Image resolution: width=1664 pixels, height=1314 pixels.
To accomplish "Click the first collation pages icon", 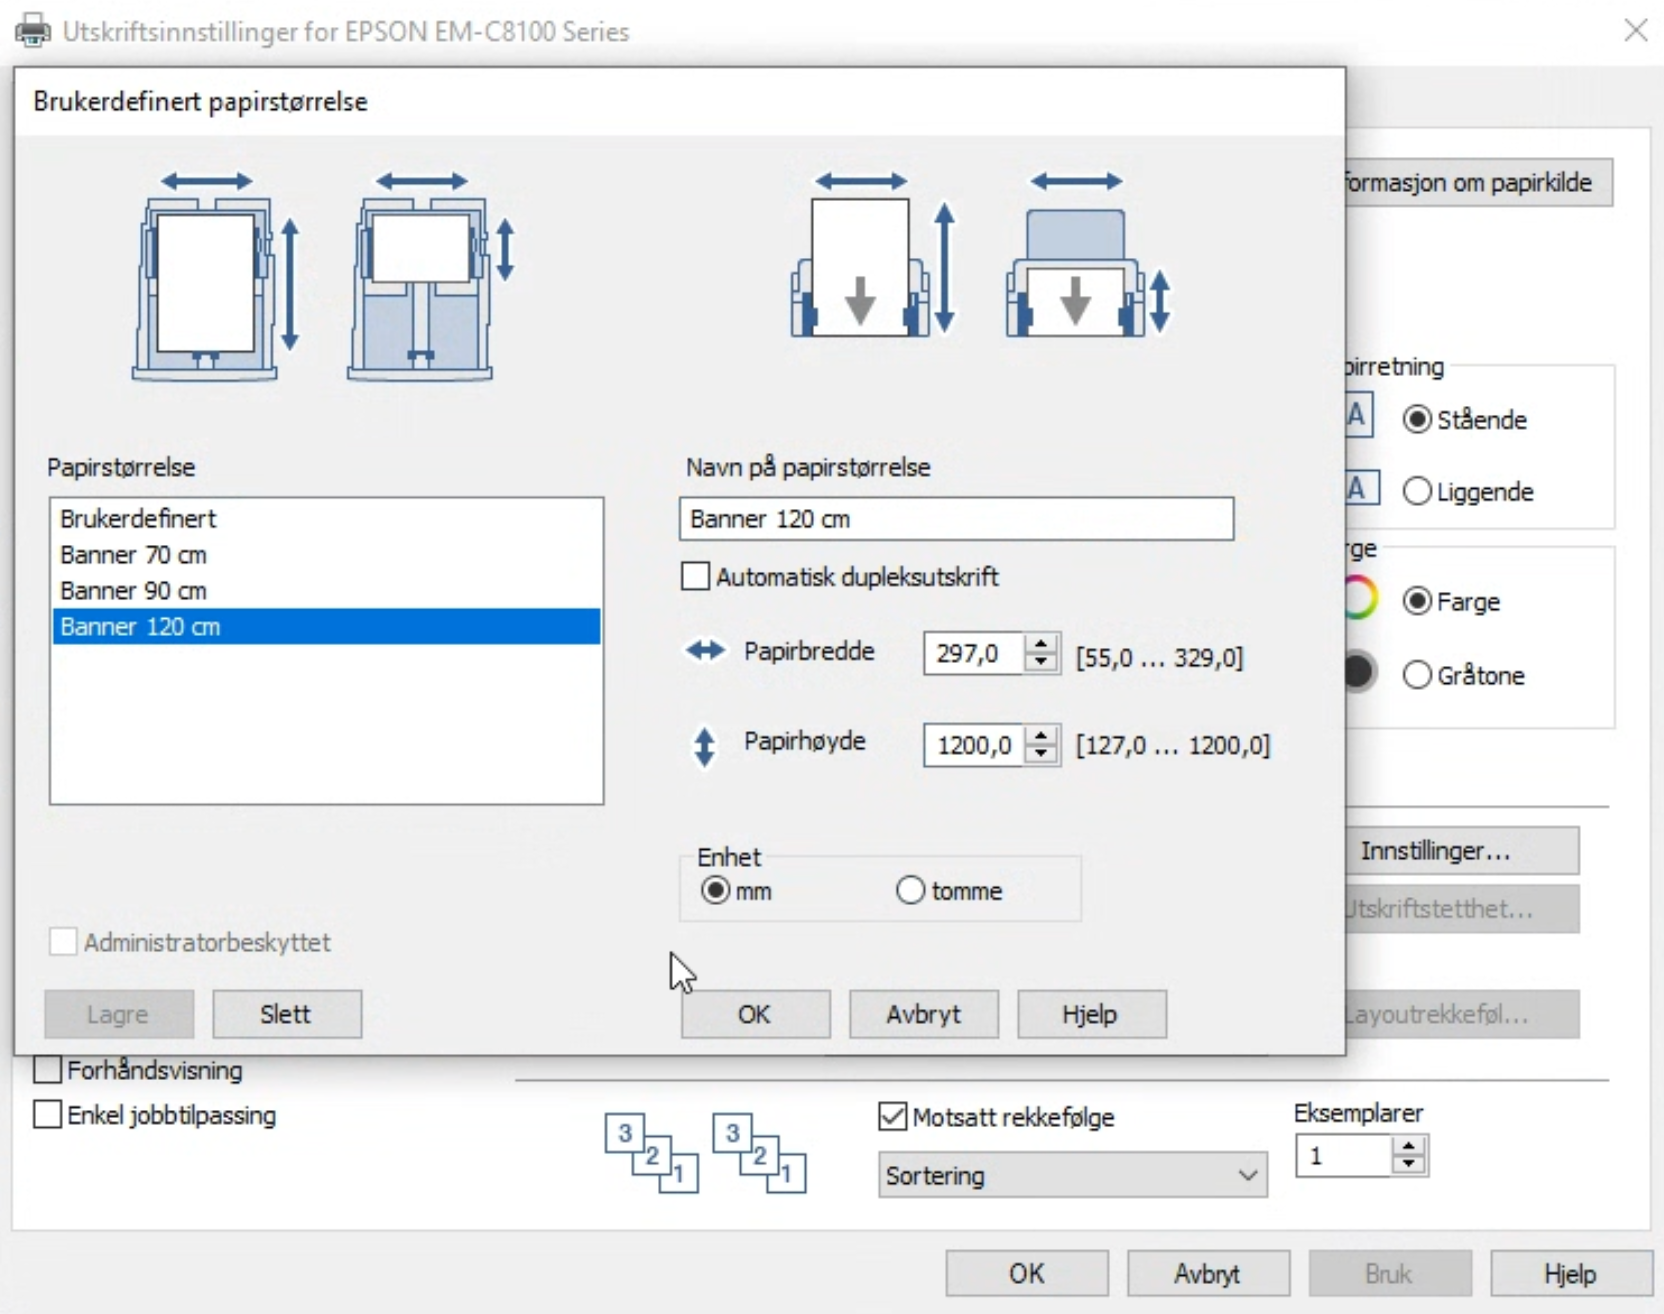I will (651, 1154).
